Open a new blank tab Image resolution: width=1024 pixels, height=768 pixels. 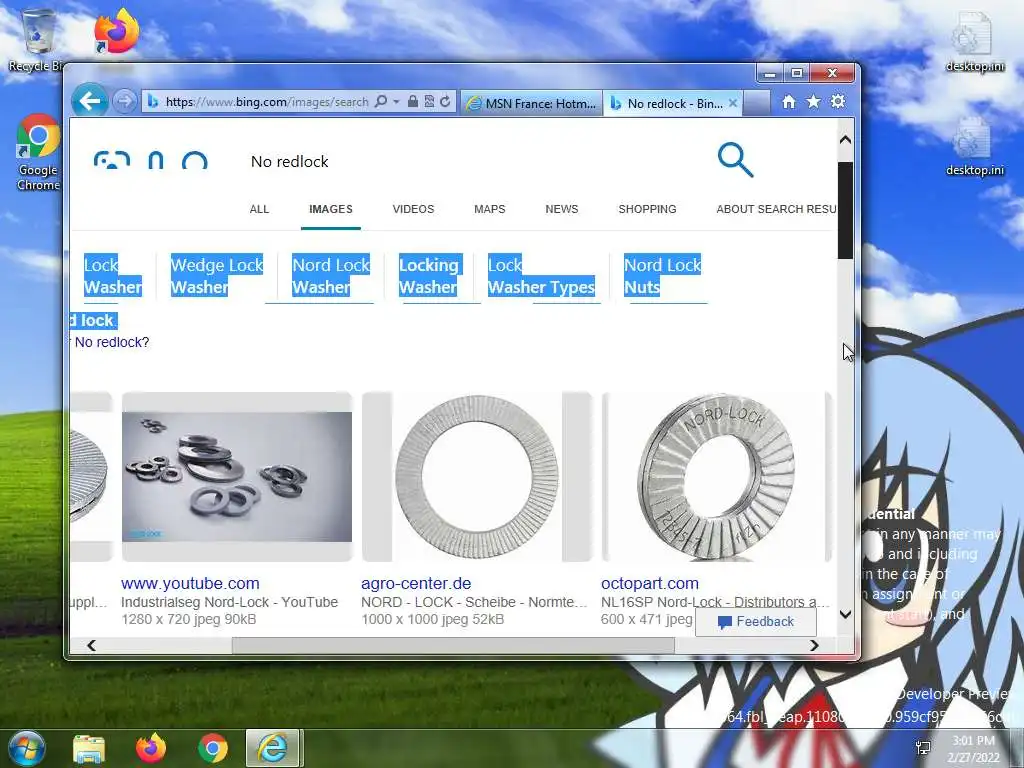pyautogui.click(x=756, y=103)
